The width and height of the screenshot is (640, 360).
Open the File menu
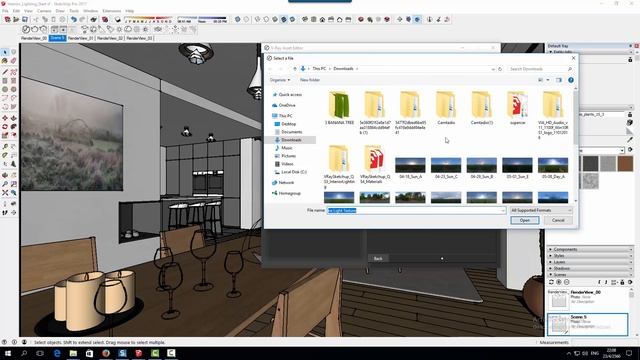5,11
